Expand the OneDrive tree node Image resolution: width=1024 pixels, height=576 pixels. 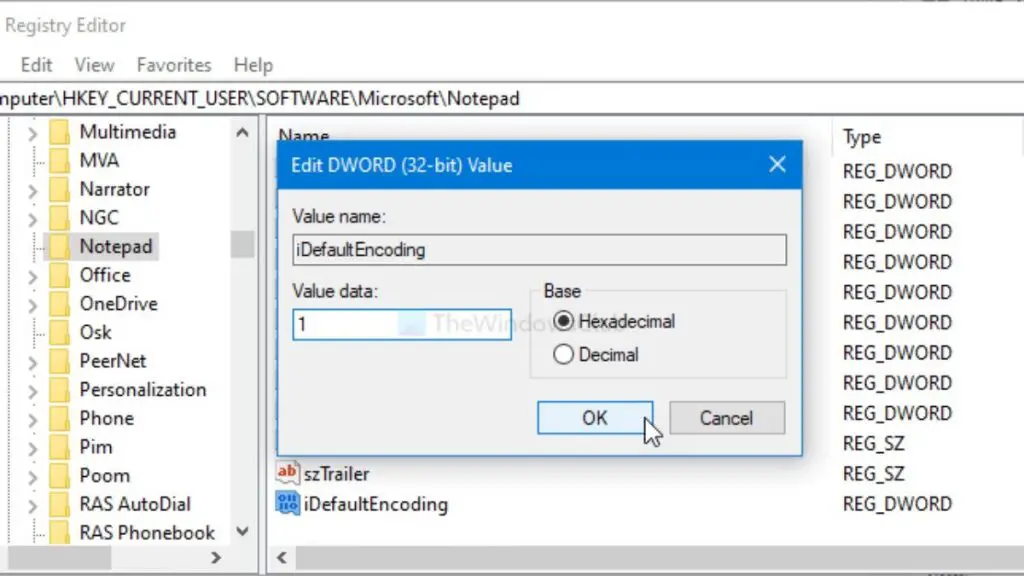(x=33, y=306)
